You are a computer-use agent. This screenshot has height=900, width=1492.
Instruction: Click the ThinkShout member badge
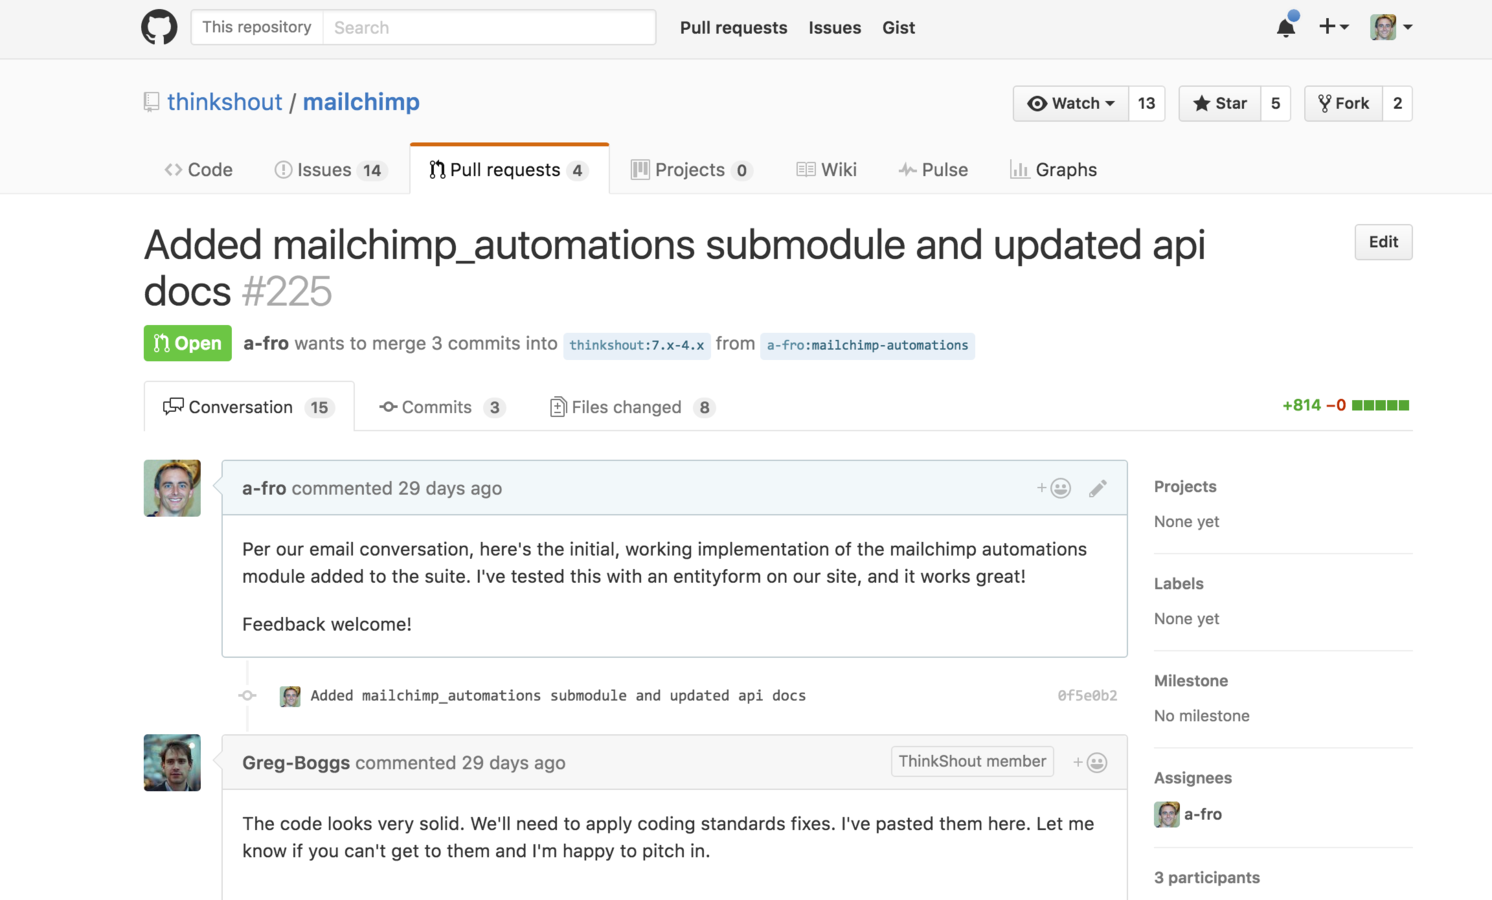pos(972,761)
